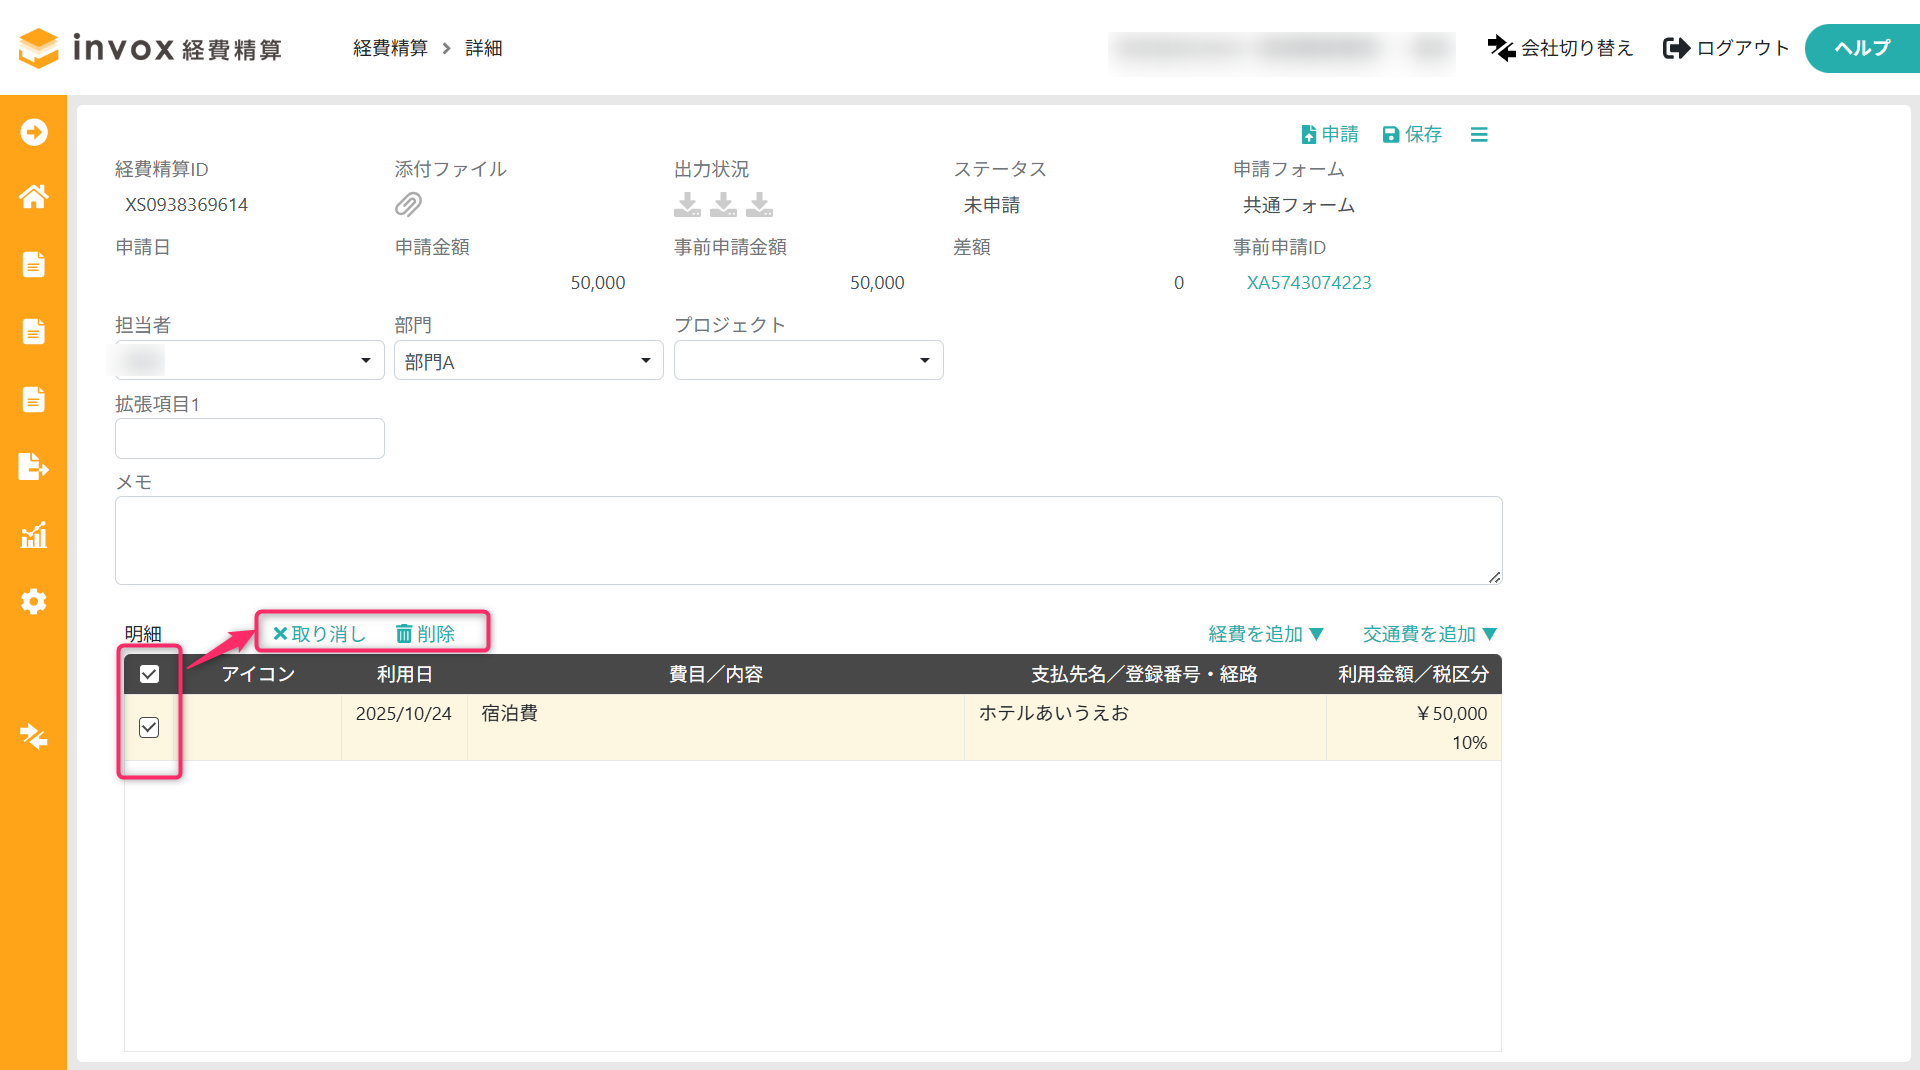This screenshot has width=1920, height=1070.
Task: Click the home icon in sidebar
Action: click(x=33, y=197)
